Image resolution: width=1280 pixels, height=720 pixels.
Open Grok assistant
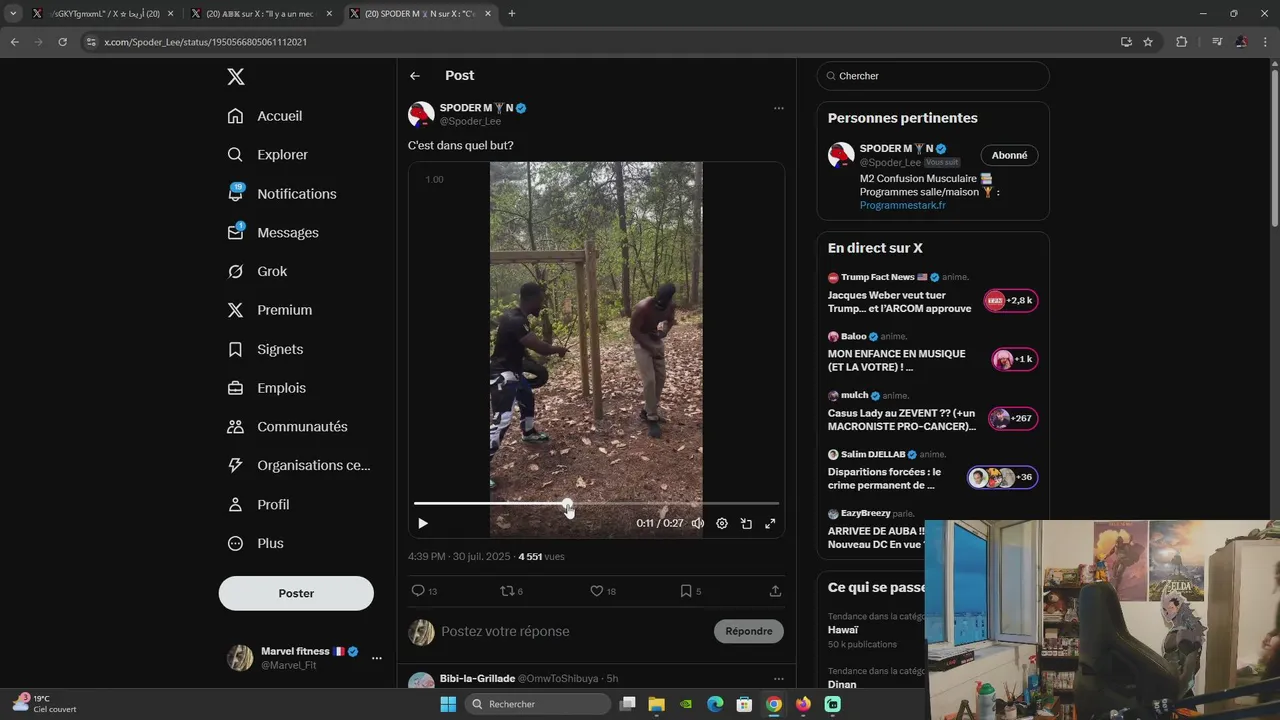pyautogui.click(x=257, y=271)
